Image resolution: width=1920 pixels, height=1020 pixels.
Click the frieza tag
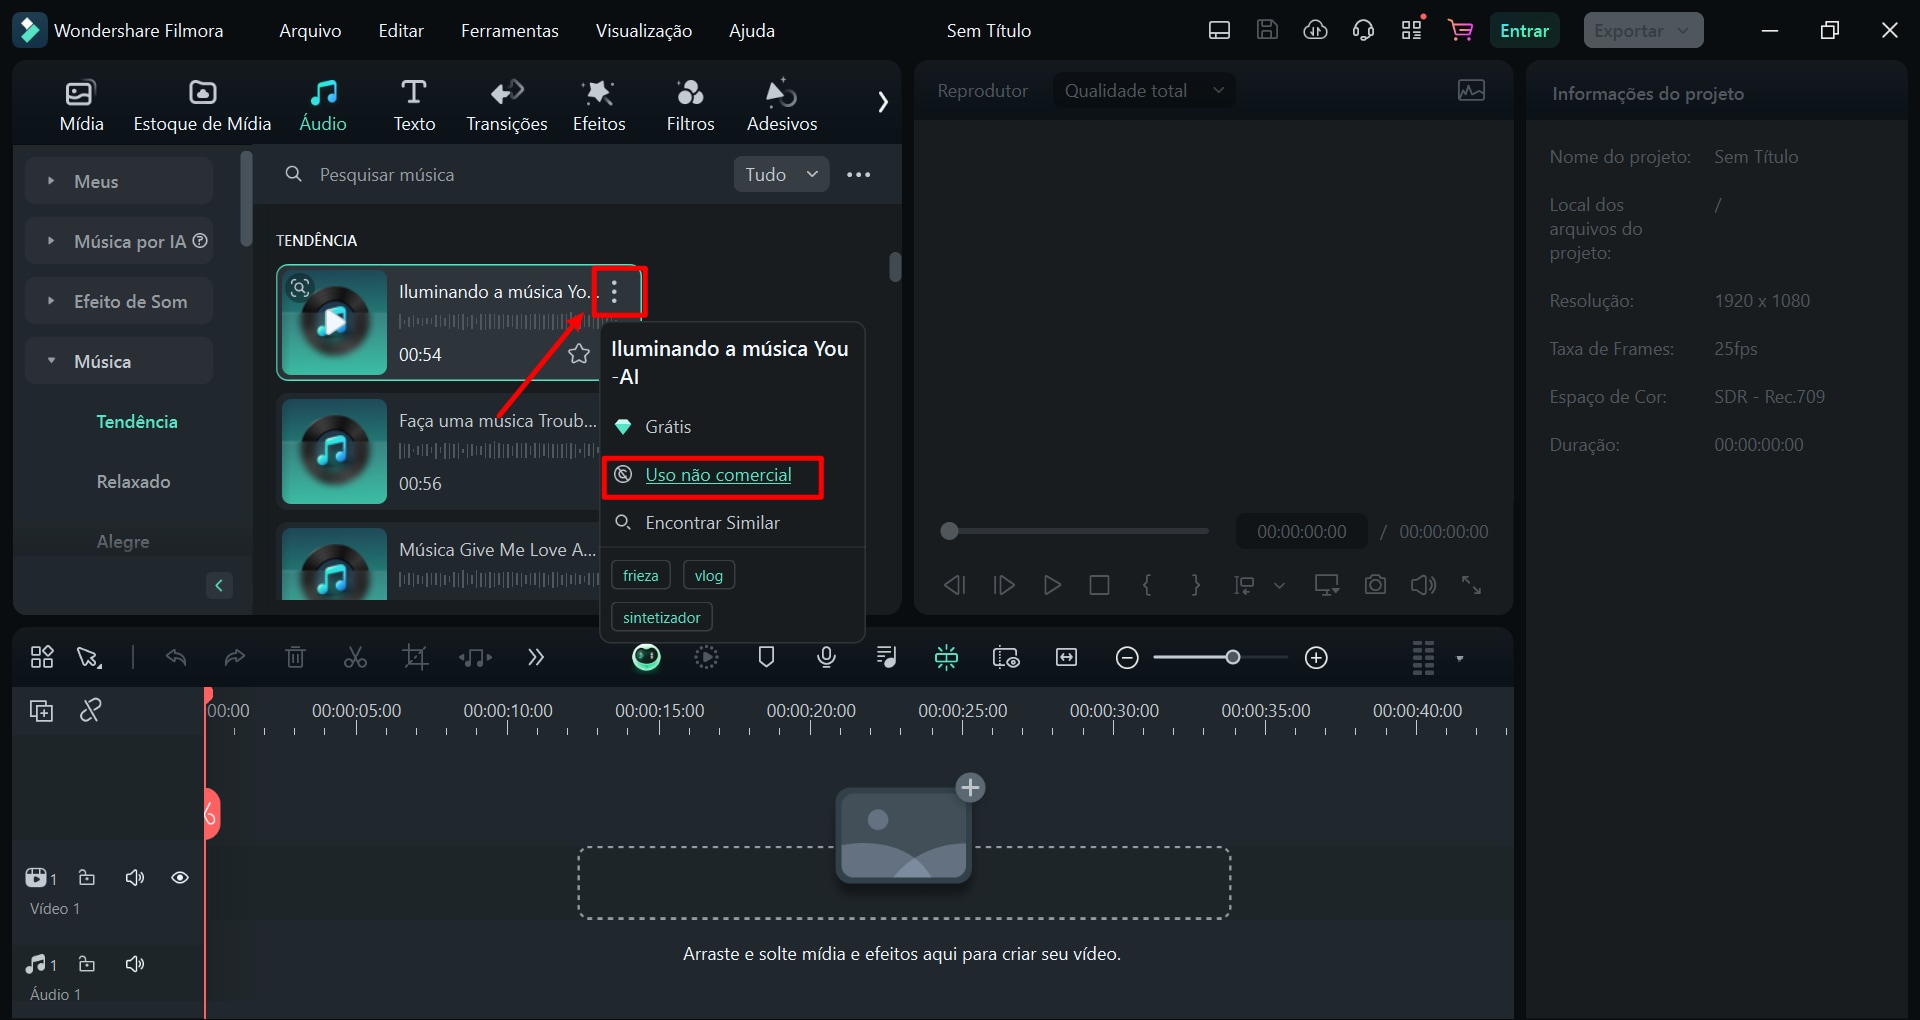tap(640, 576)
